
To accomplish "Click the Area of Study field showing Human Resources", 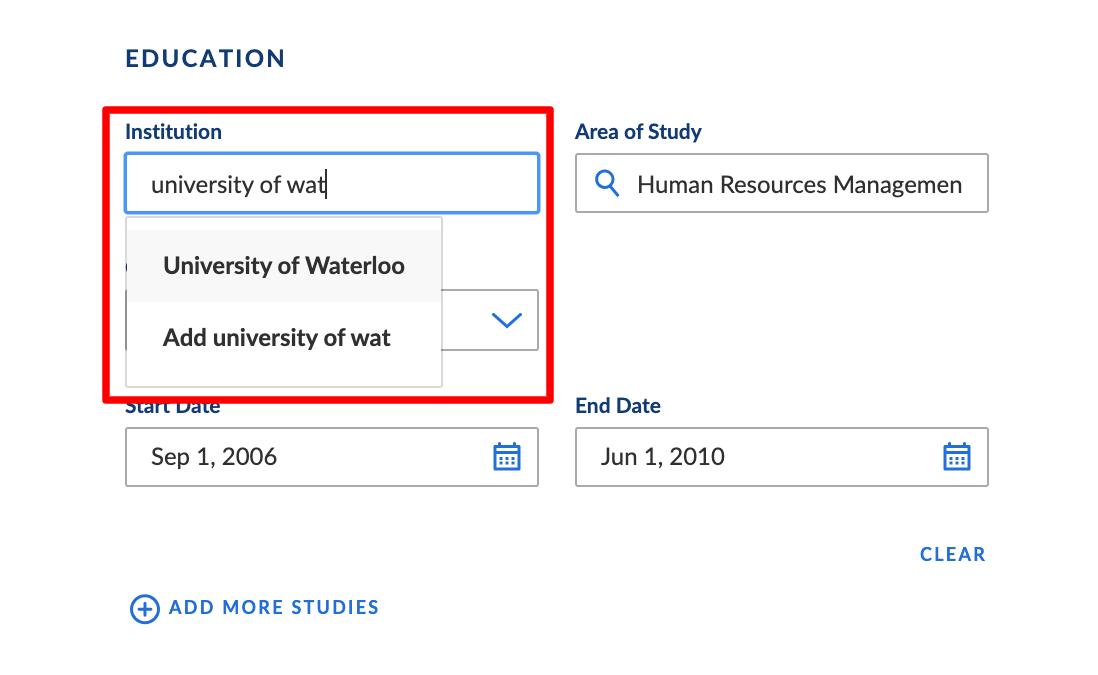I will 781,183.
